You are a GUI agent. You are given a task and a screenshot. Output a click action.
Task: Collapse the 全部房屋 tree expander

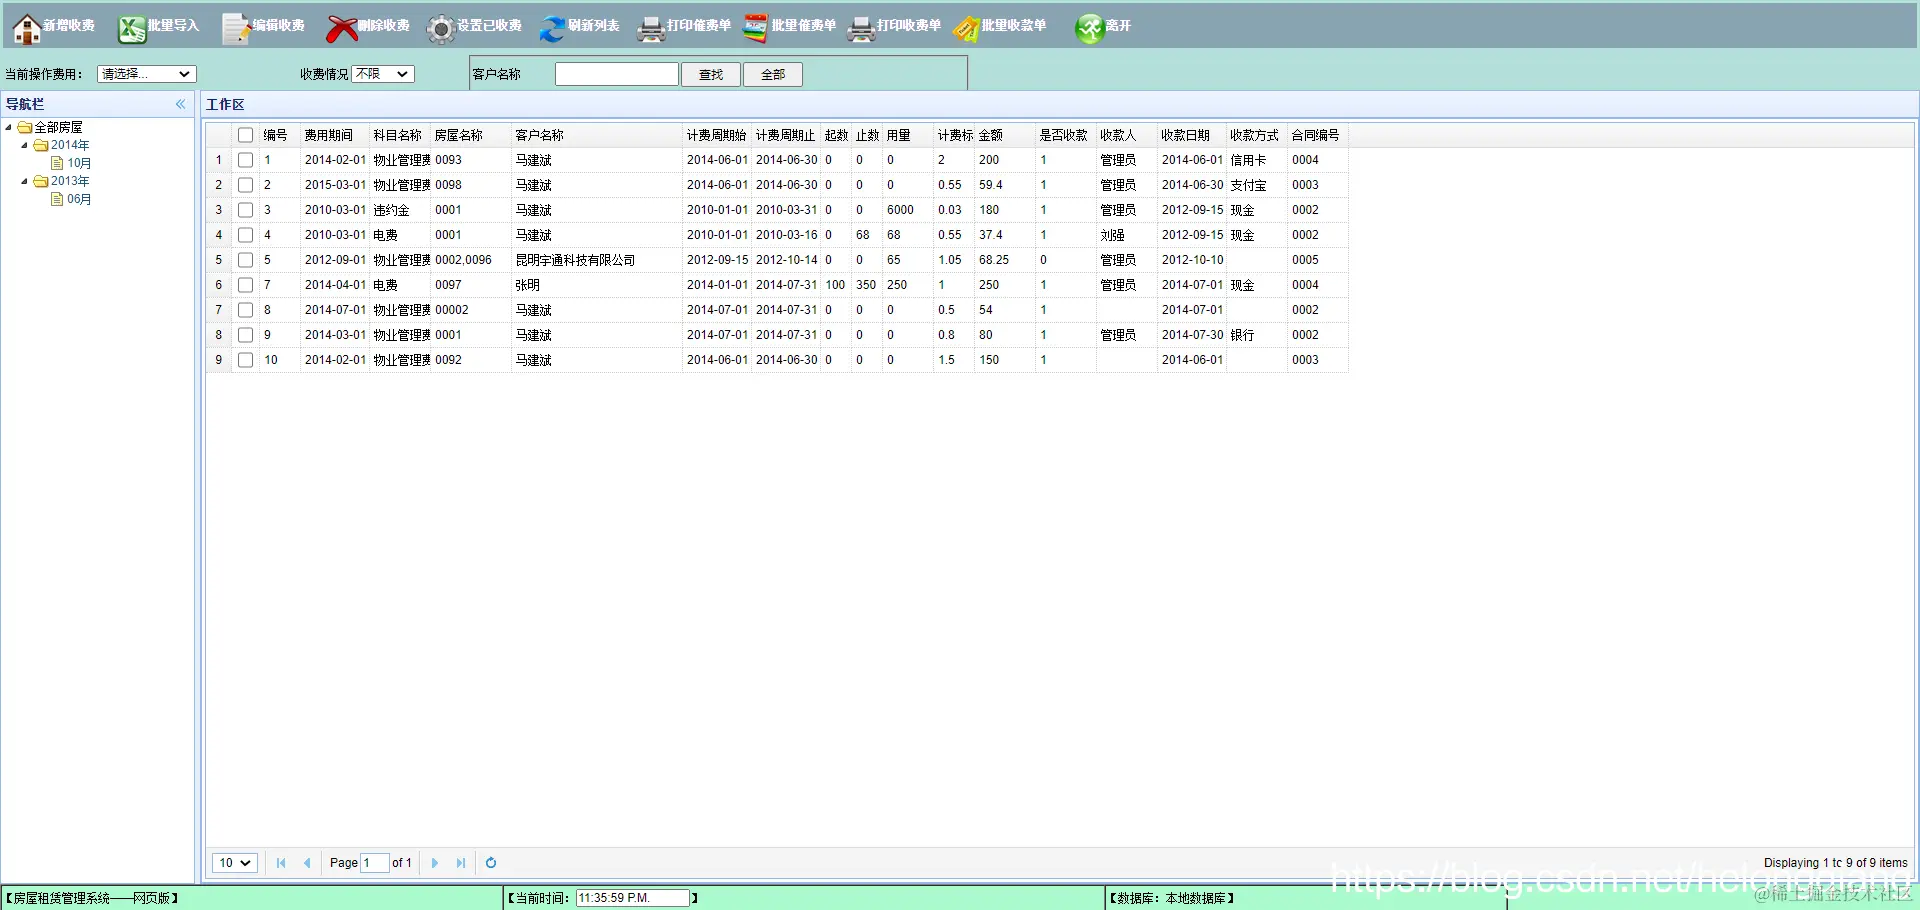click(8, 128)
